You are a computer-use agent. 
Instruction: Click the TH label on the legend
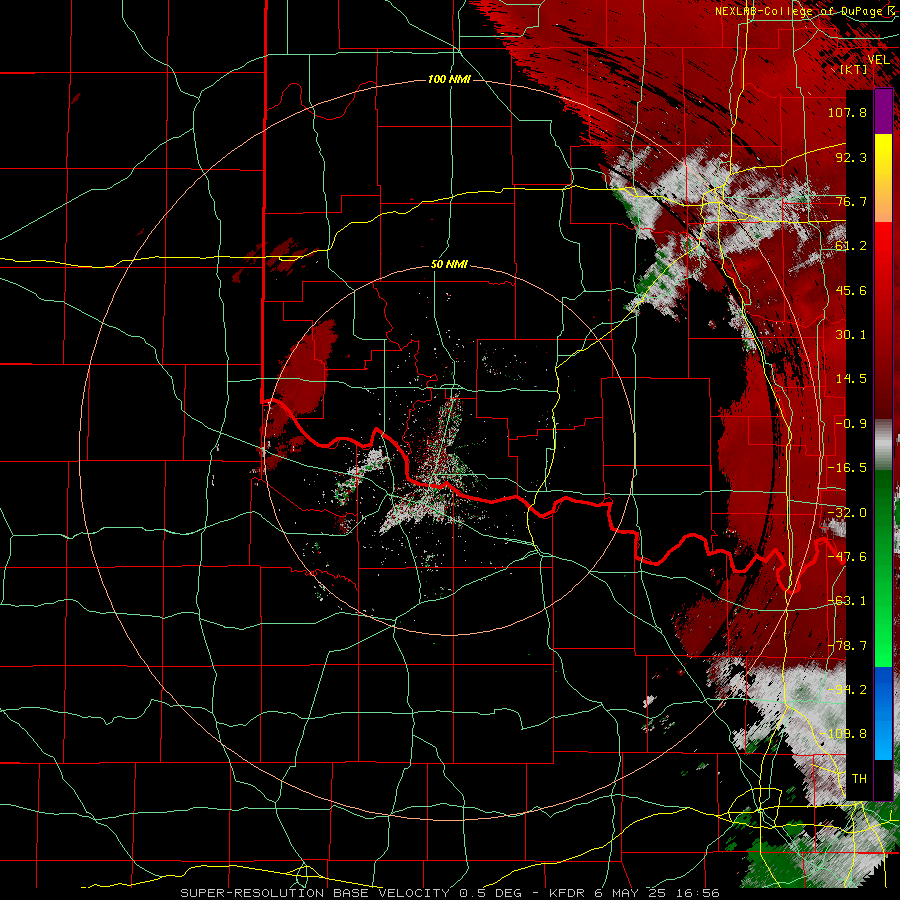pyautogui.click(x=859, y=779)
